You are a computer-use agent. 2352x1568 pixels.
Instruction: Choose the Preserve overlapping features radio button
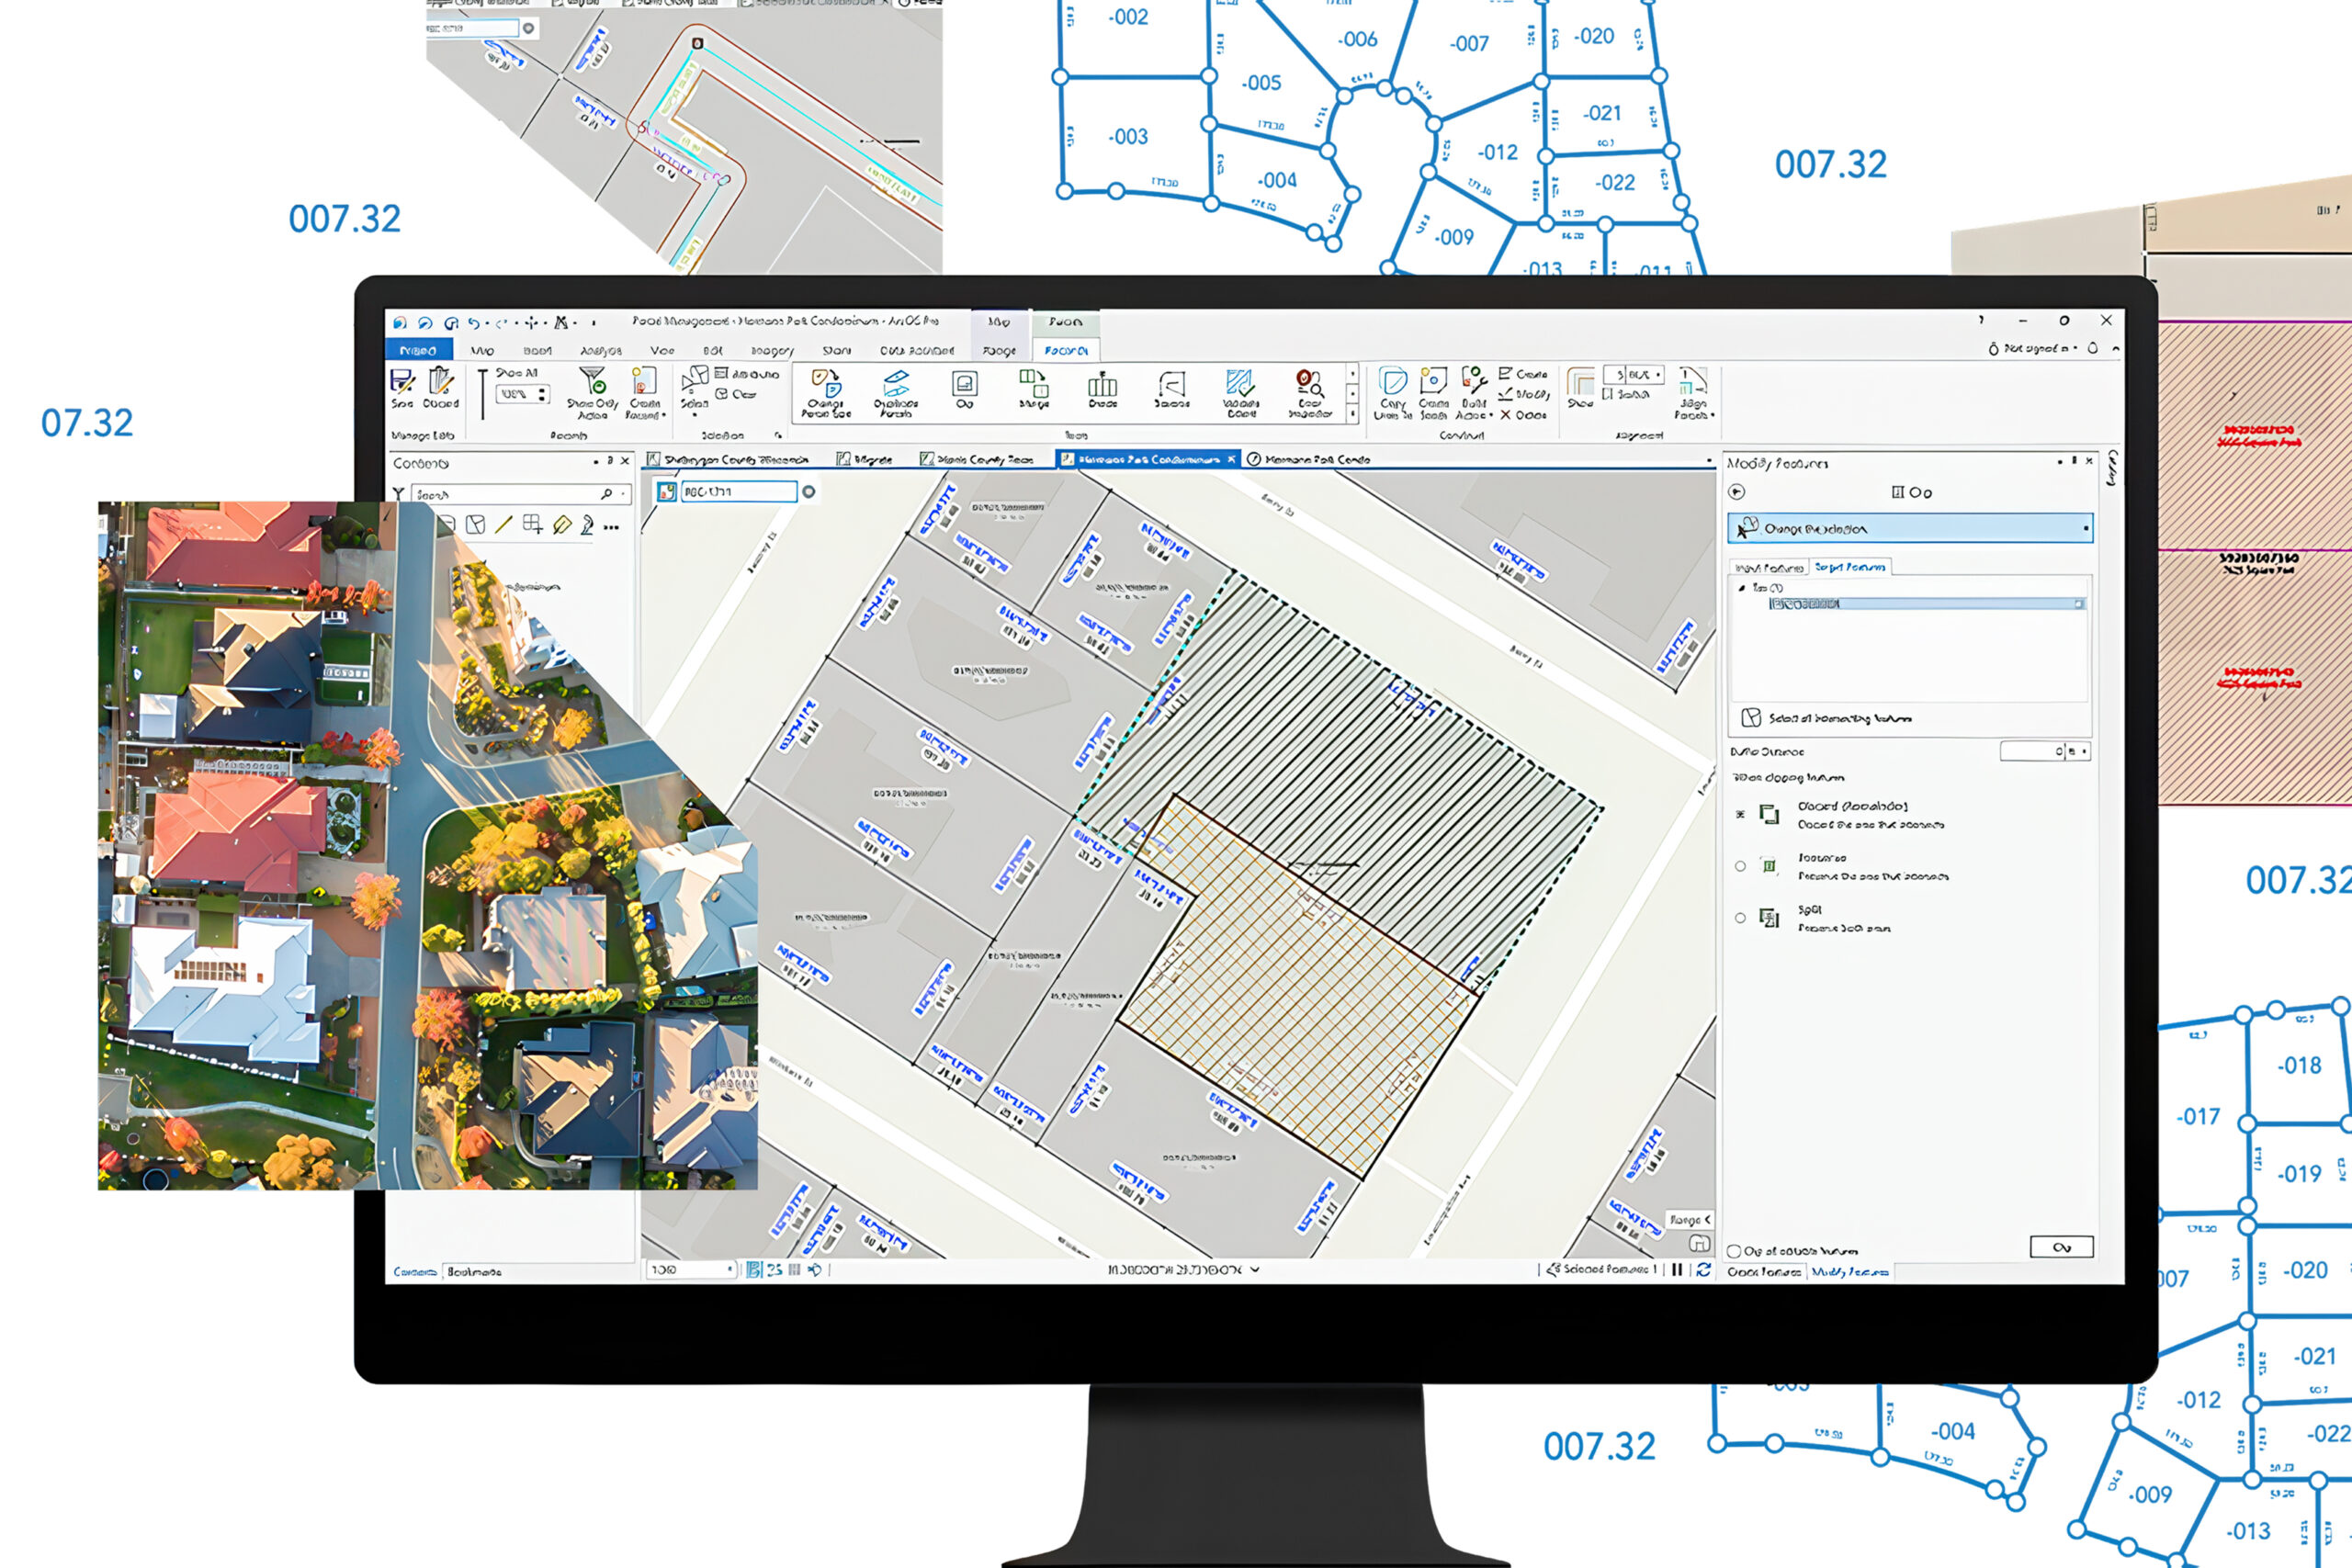[1741, 866]
